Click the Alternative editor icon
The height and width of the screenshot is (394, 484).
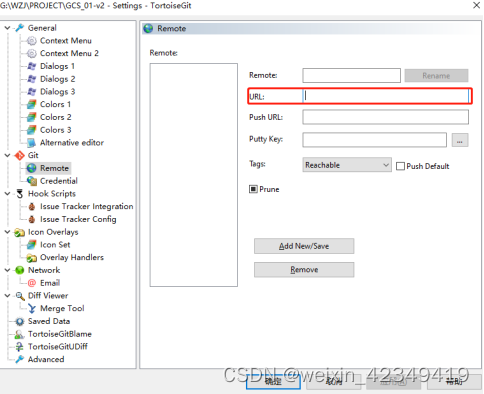coord(32,143)
